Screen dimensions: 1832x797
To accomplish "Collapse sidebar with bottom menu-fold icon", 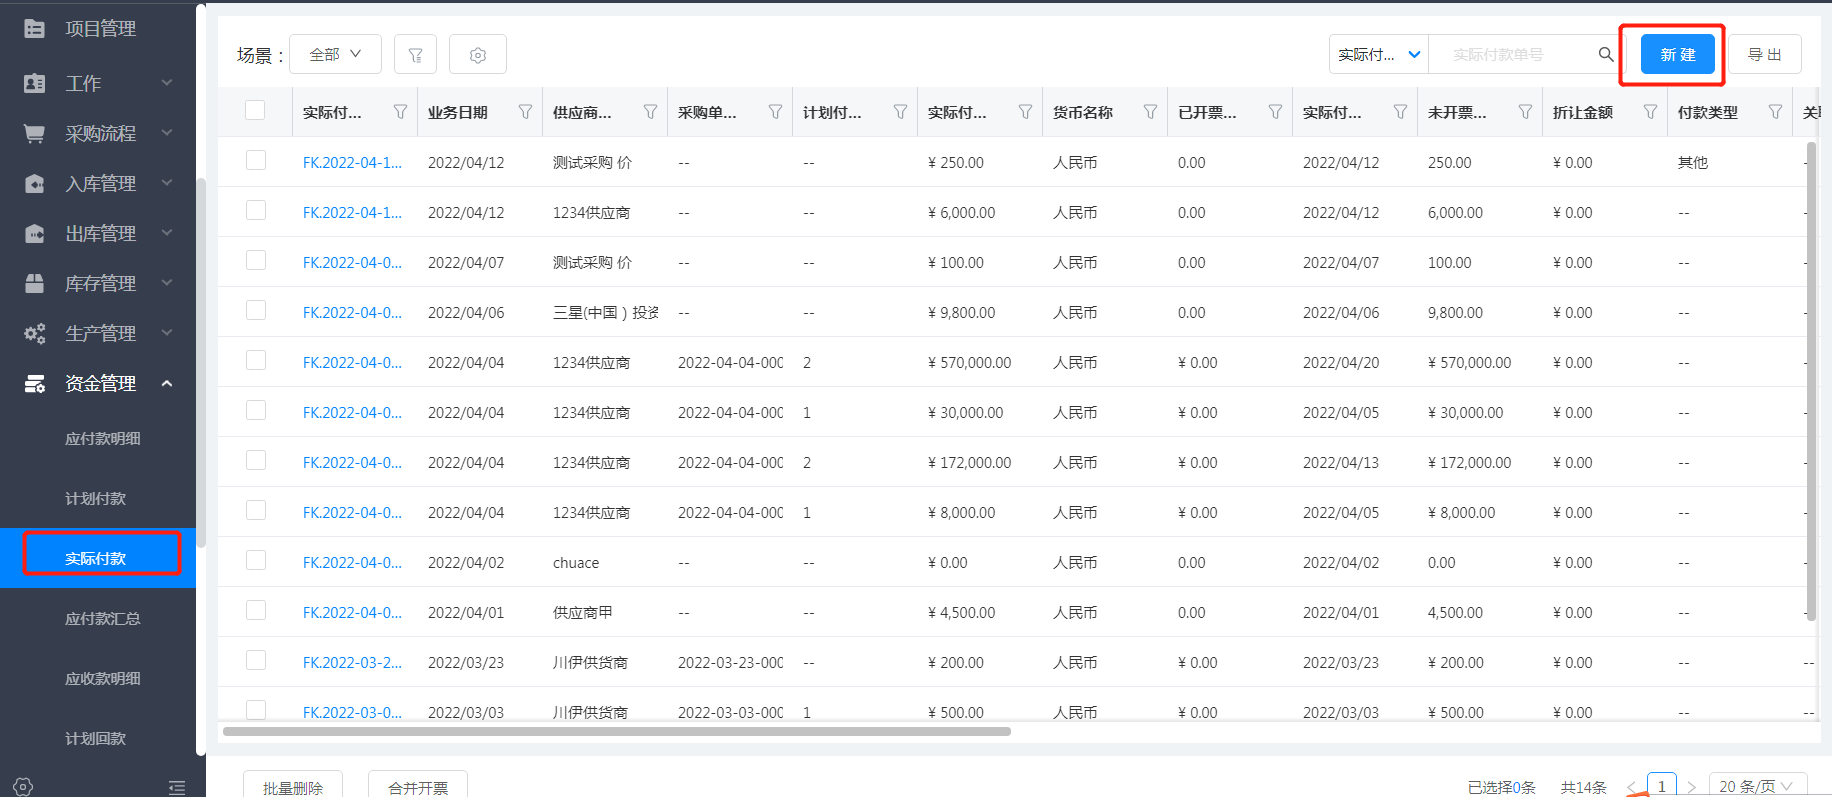I will pyautogui.click(x=177, y=788).
